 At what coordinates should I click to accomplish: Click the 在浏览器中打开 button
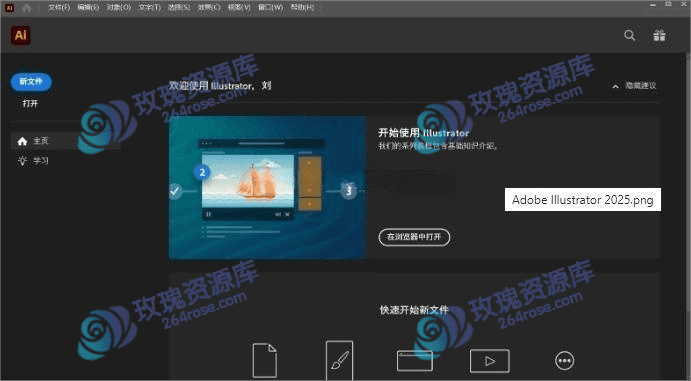tap(414, 237)
